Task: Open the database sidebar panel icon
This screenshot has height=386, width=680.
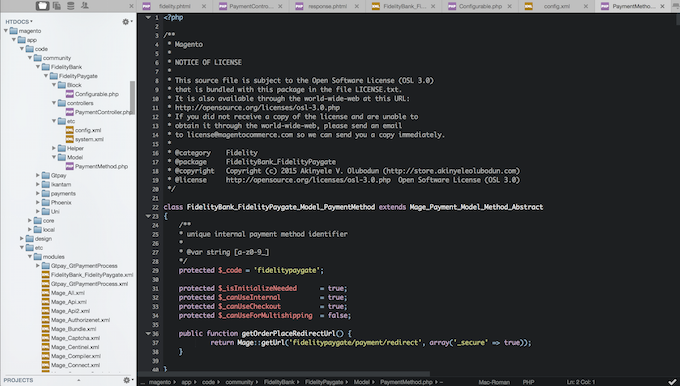Action: (x=71, y=6)
